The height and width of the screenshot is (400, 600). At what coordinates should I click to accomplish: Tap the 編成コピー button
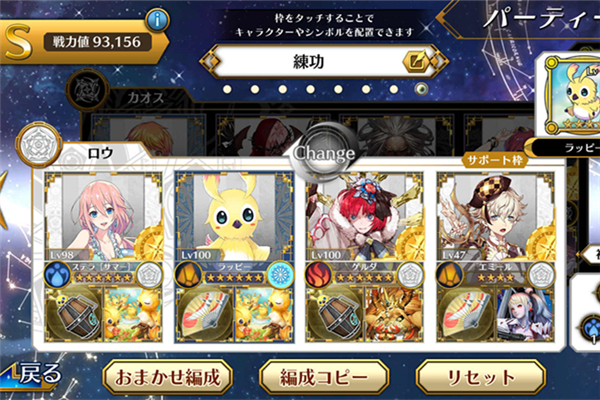pos(324,377)
